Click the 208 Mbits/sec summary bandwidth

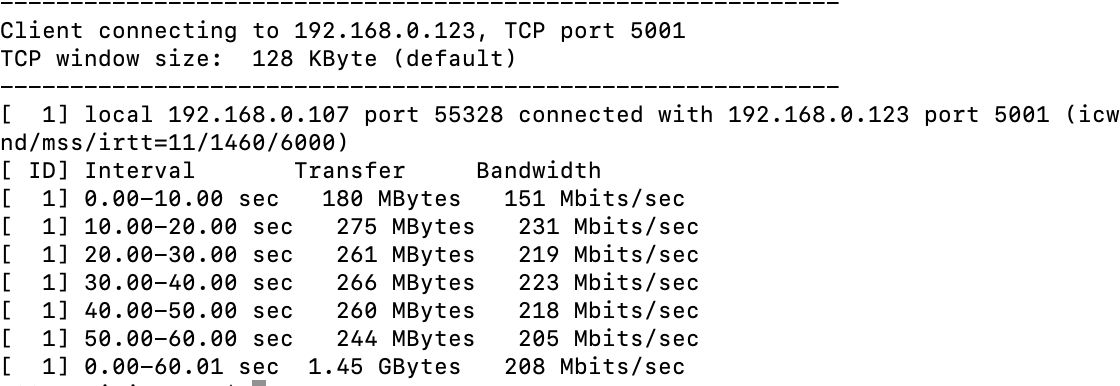[x=594, y=367]
